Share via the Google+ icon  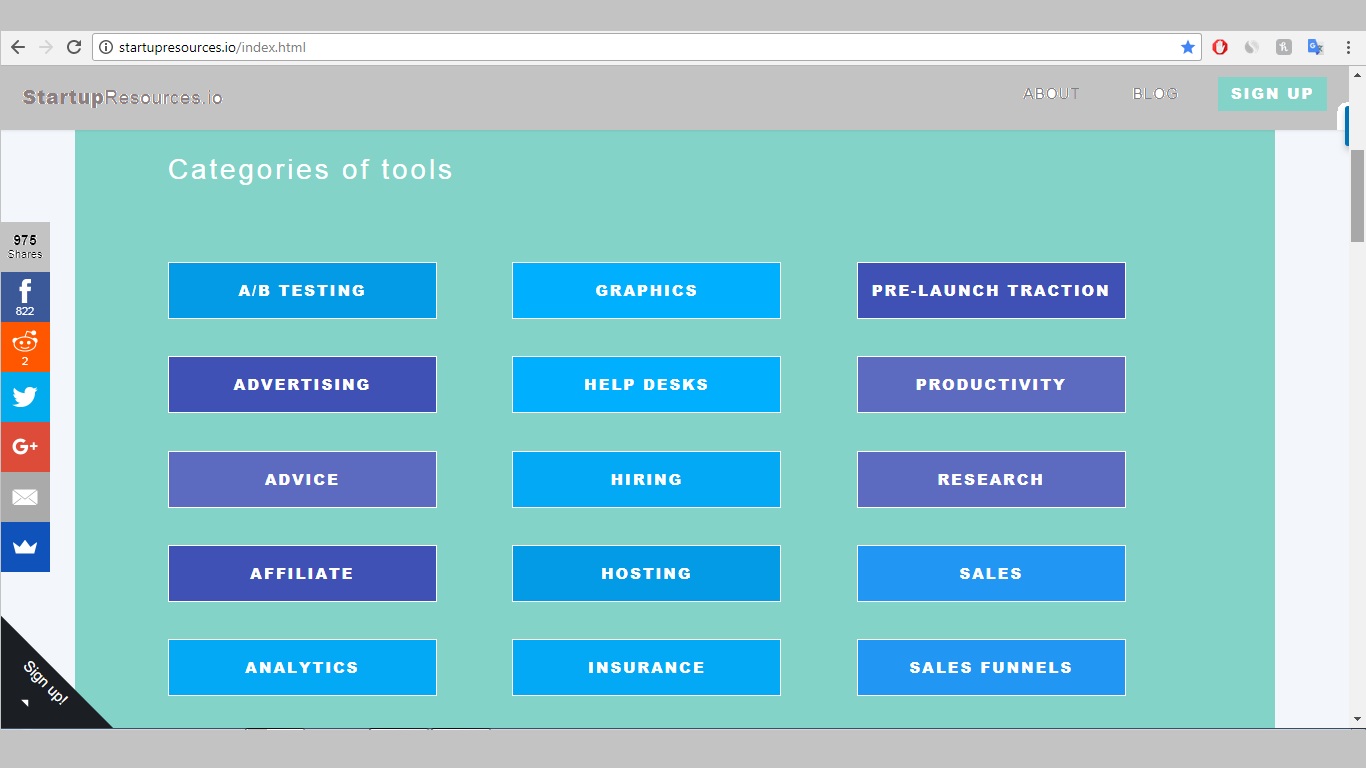click(25, 447)
